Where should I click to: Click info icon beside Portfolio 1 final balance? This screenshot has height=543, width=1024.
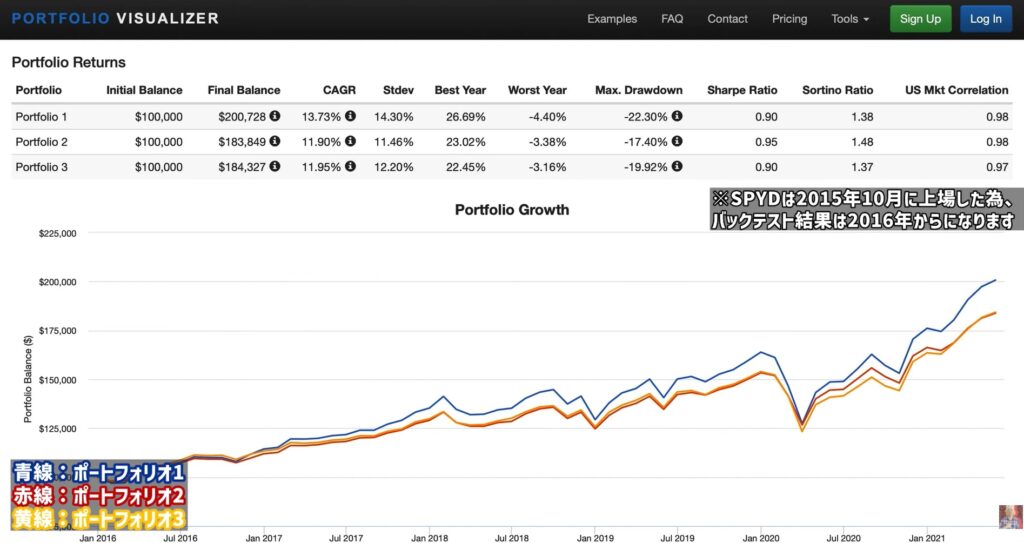coord(275,116)
